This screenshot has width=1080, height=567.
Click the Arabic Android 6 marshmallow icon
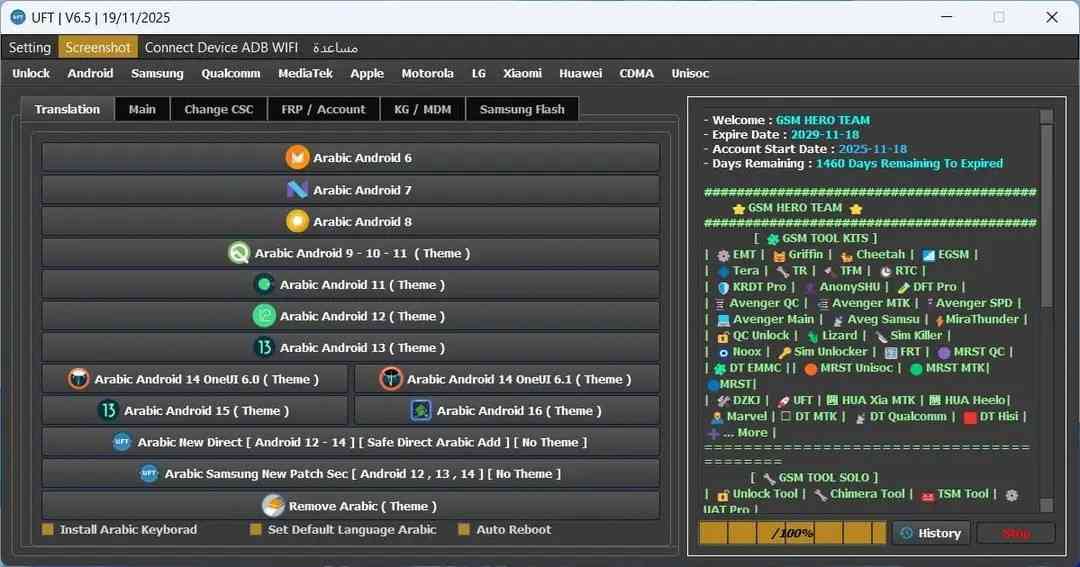pyautogui.click(x=297, y=158)
